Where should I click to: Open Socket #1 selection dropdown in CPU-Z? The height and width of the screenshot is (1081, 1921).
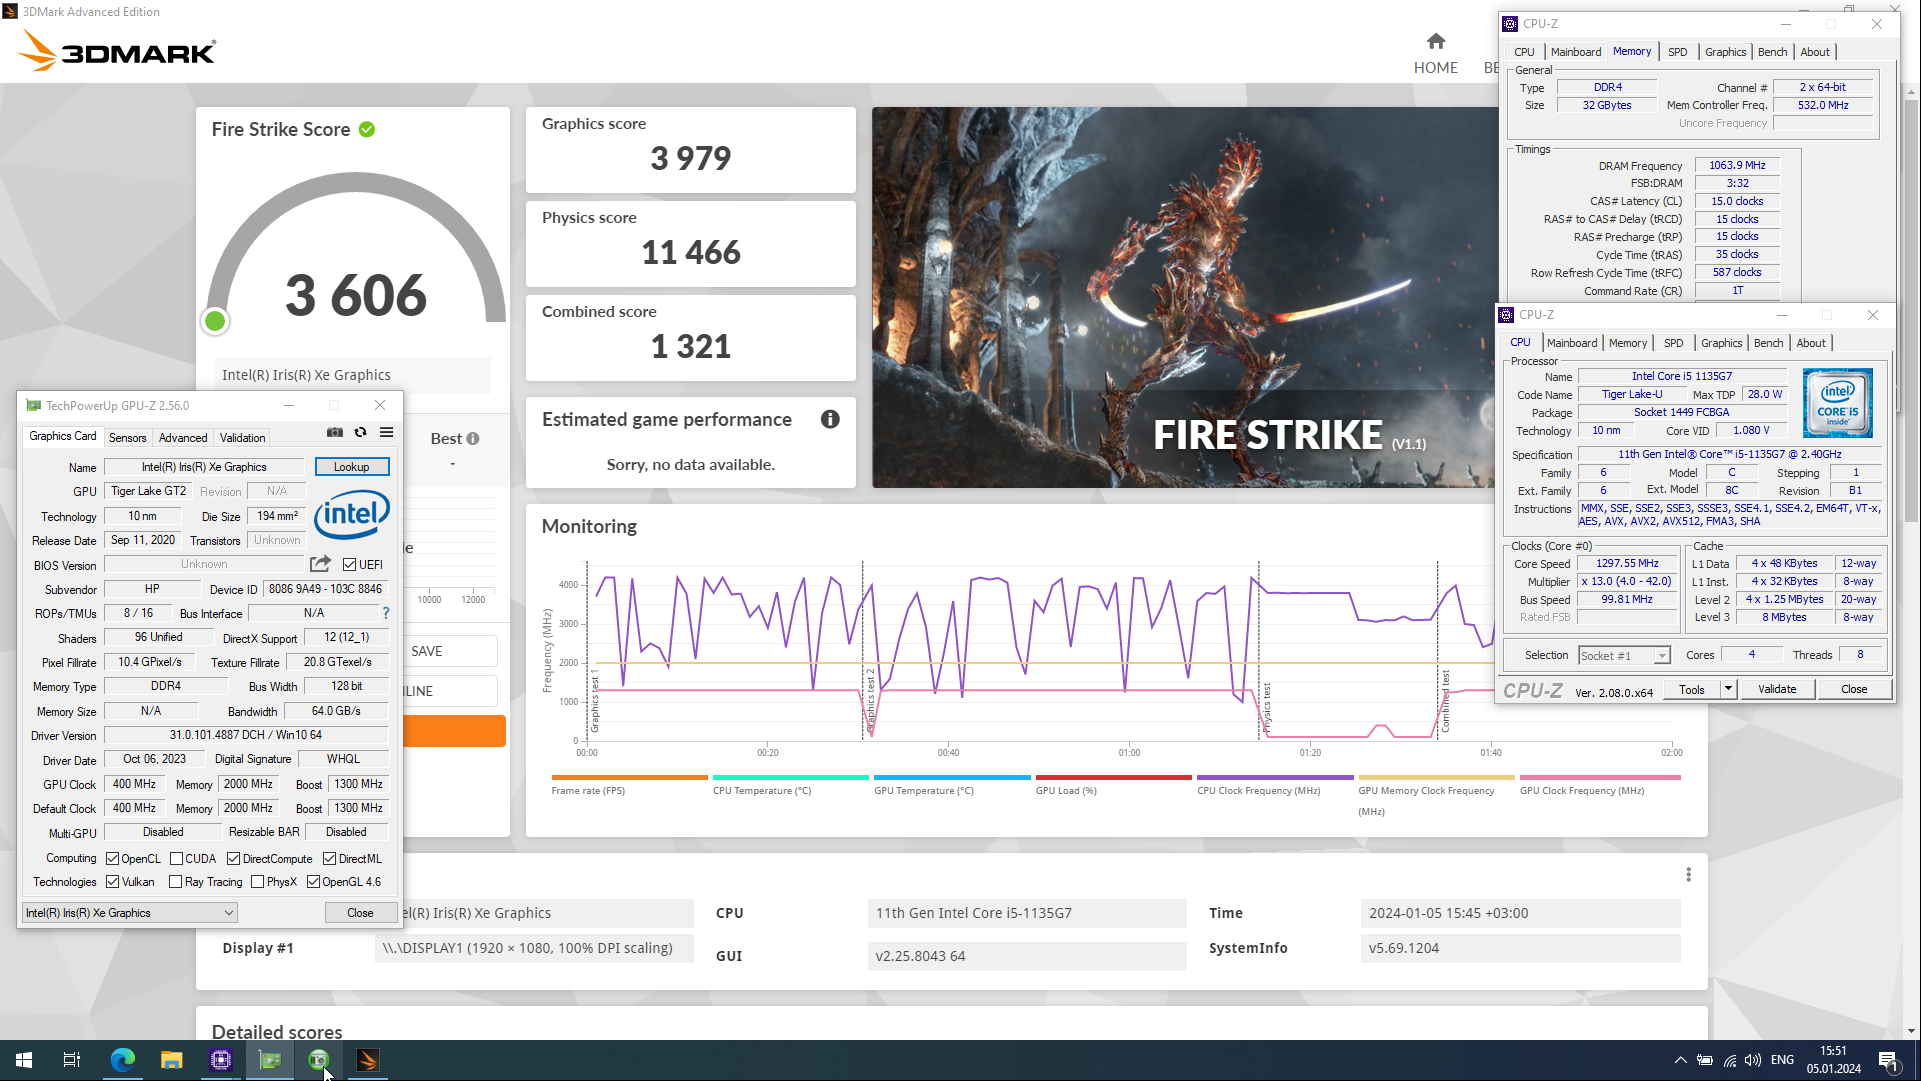tap(1624, 656)
